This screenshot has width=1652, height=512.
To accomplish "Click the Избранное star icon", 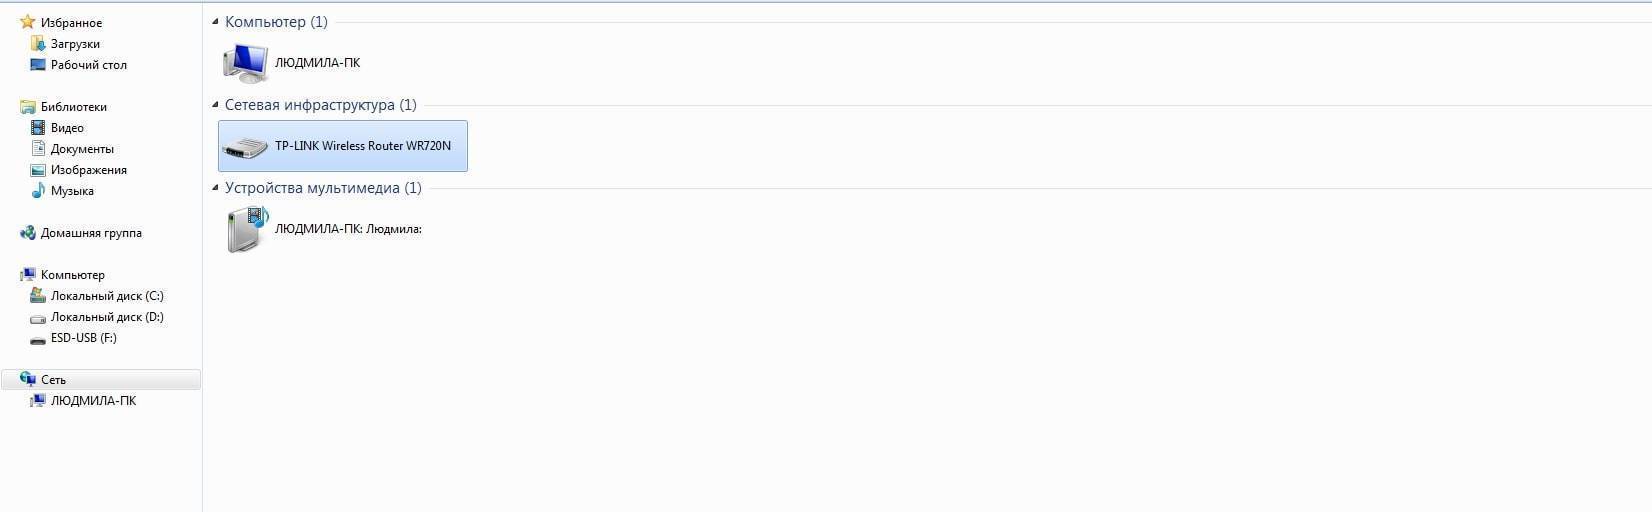I will [28, 22].
